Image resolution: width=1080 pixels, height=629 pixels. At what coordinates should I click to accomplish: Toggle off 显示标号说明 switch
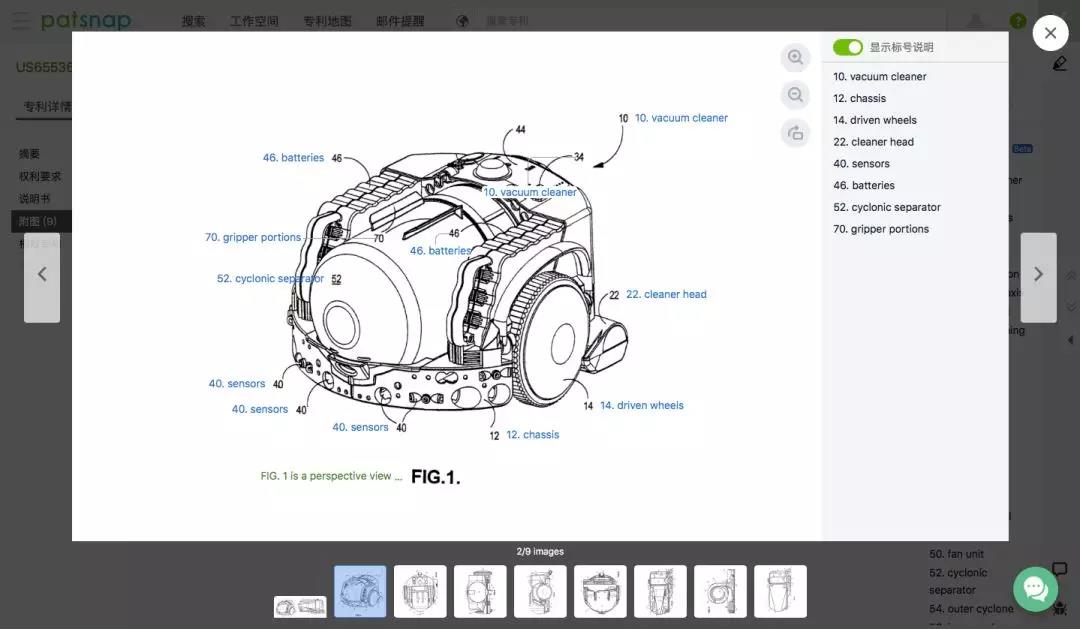coord(848,47)
